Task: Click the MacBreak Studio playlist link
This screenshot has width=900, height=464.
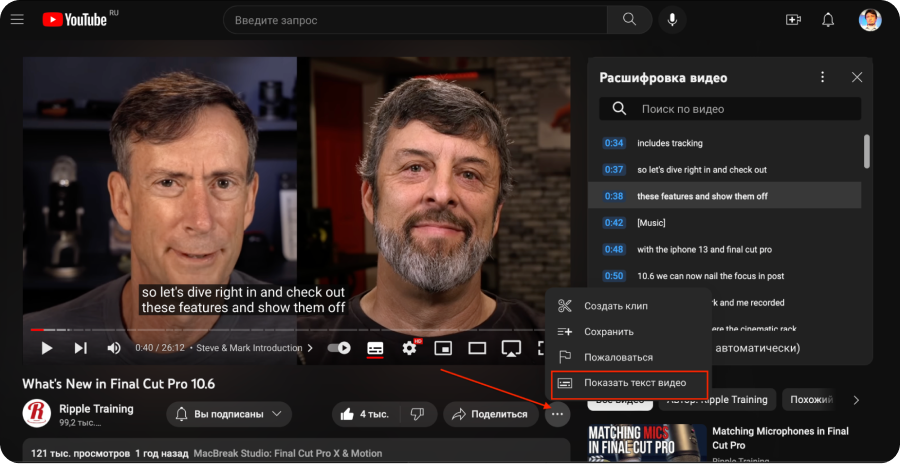Action: click(288, 453)
